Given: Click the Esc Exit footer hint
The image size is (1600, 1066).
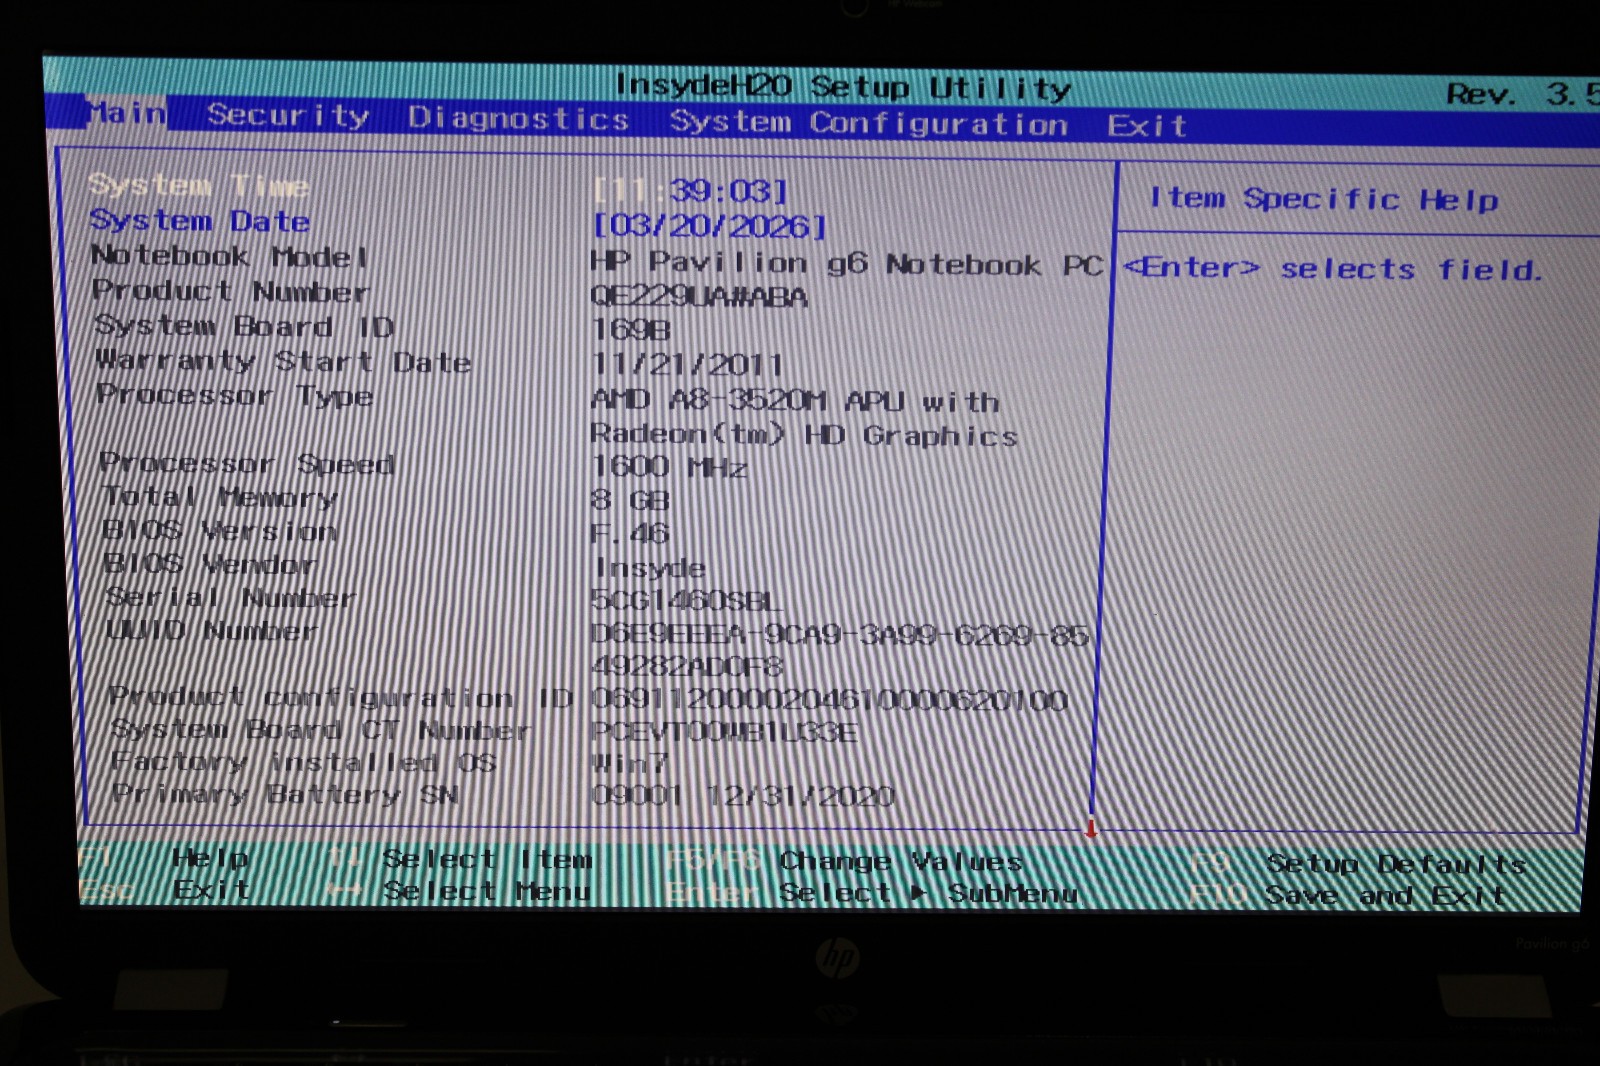Looking at the screenshot, I should click(166, 888).
